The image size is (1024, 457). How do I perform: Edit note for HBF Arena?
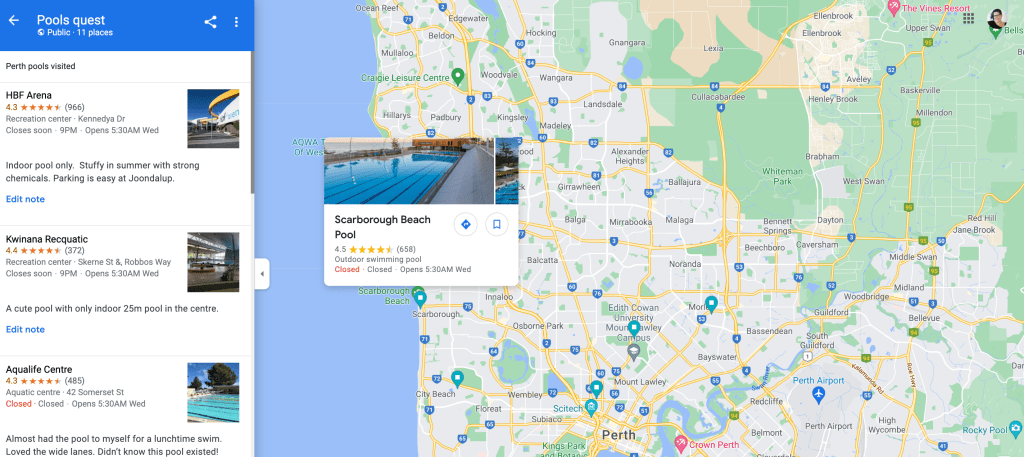(x=25, y=199)
